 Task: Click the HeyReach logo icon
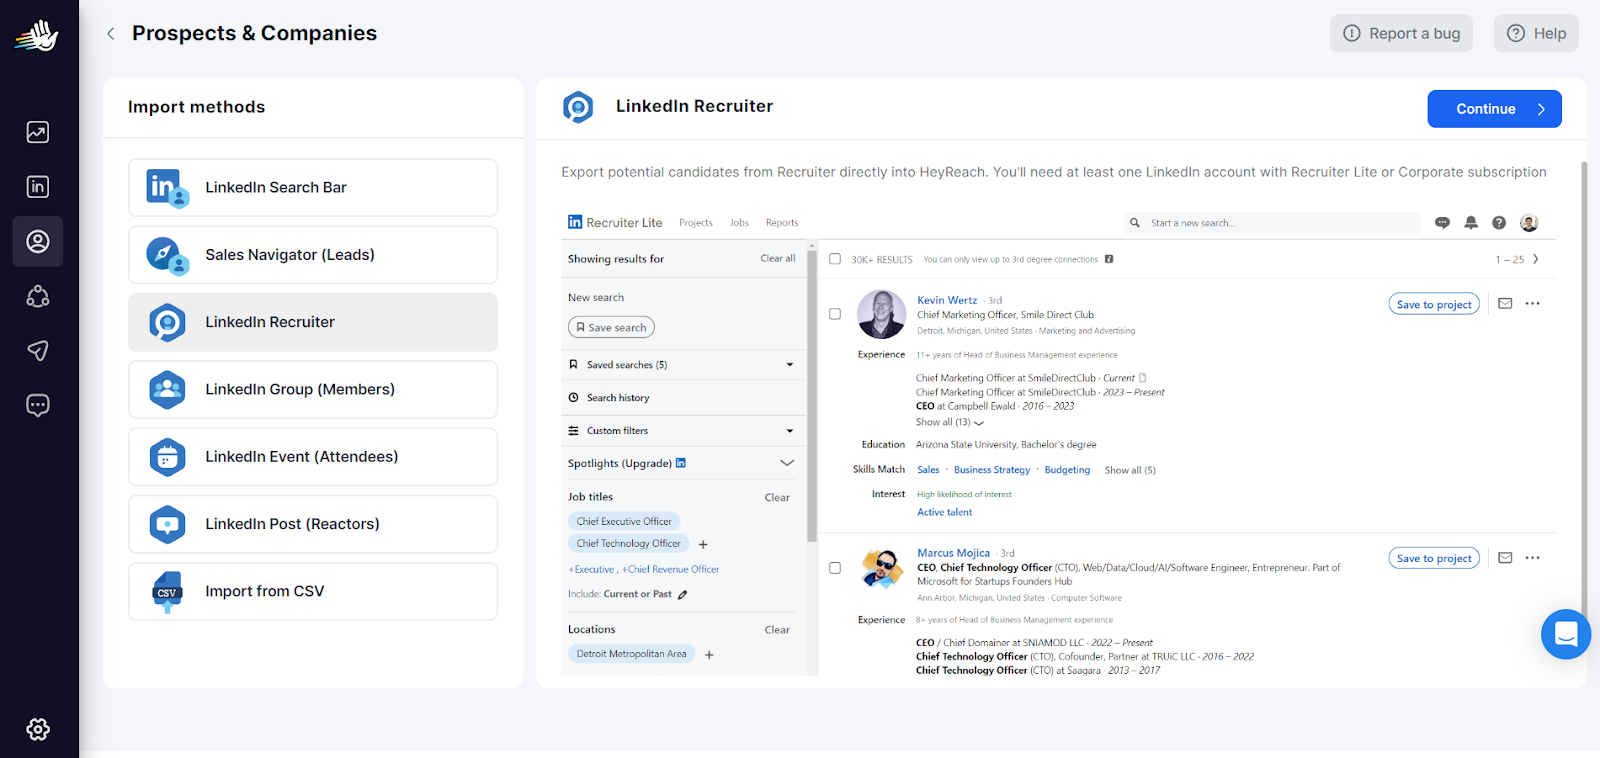tap(37, 36)
